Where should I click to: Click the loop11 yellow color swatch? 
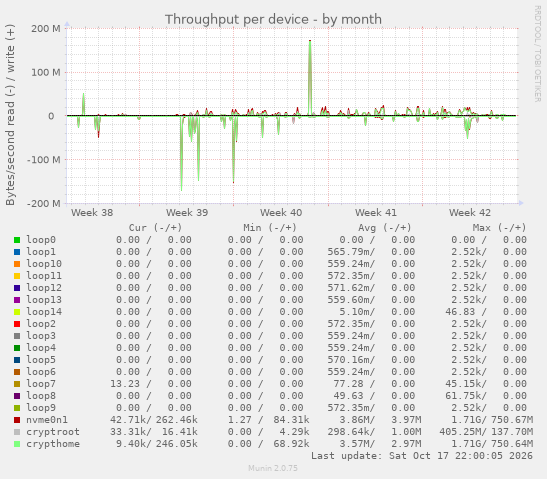pos(17,276)
